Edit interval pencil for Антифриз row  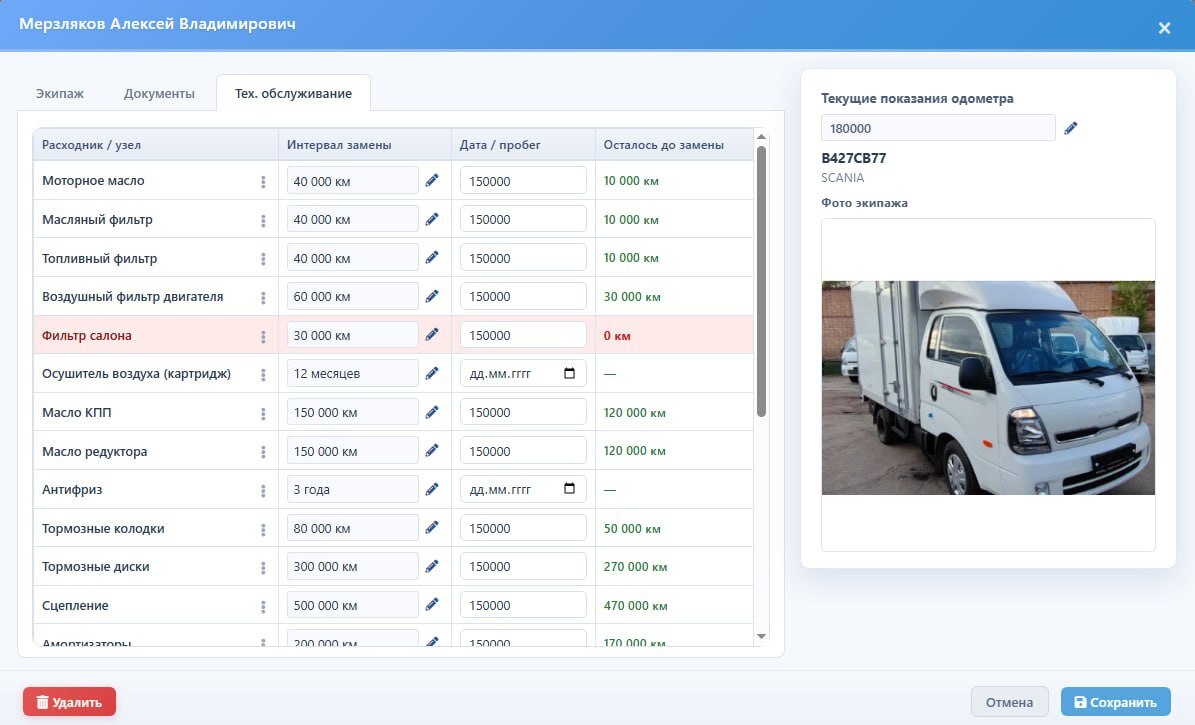click(x=431, y=489)
